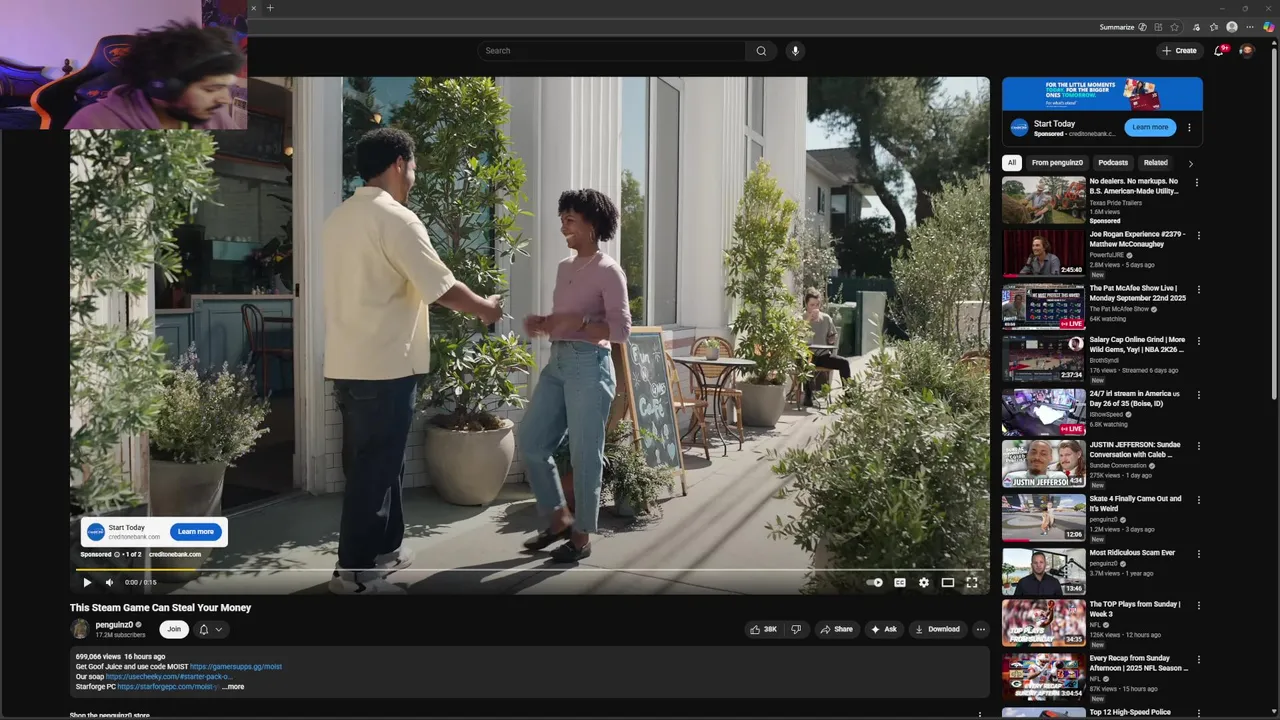Viewport: 1280px width, 720px height.
Task: Open YouTube notifications bell
Action: pos(1219,51)
